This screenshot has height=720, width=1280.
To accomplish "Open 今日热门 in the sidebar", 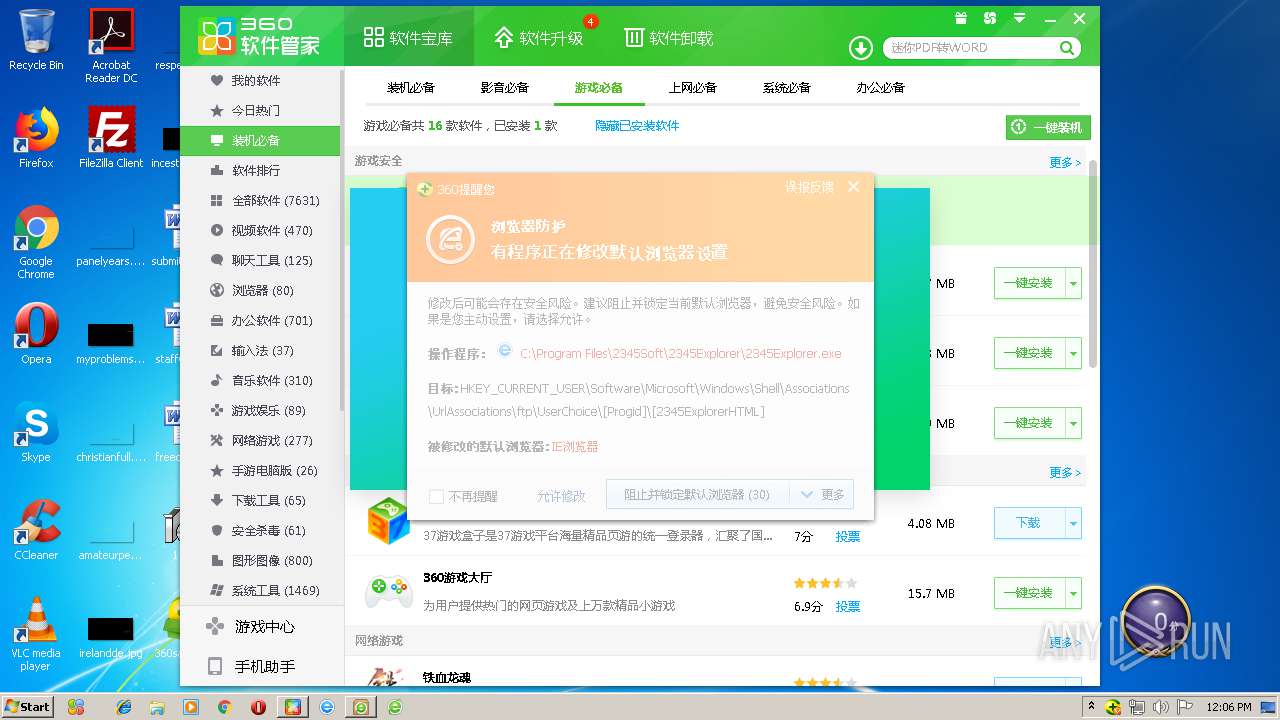I will 260,110.
